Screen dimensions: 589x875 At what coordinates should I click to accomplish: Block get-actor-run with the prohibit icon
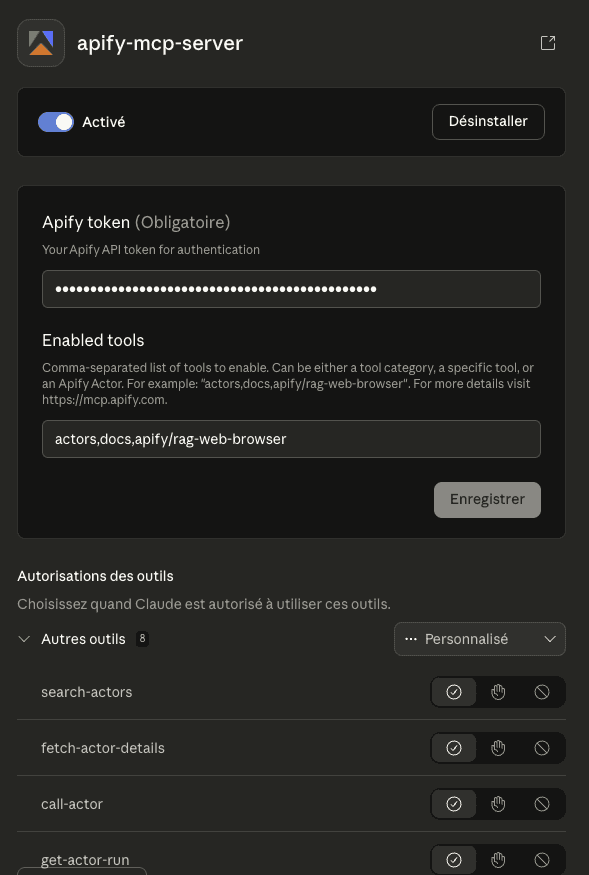click(542, 860)
